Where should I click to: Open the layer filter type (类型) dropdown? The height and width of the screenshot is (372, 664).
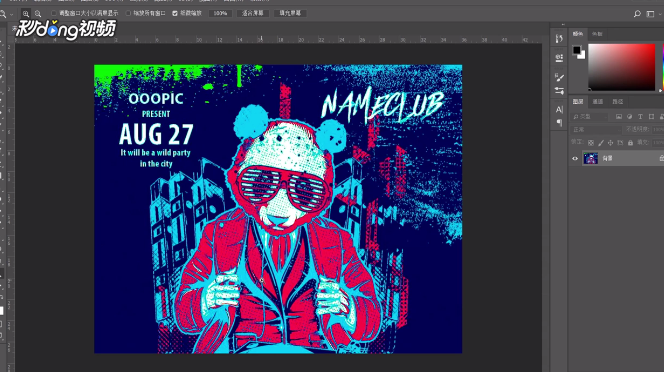point(589,117)
